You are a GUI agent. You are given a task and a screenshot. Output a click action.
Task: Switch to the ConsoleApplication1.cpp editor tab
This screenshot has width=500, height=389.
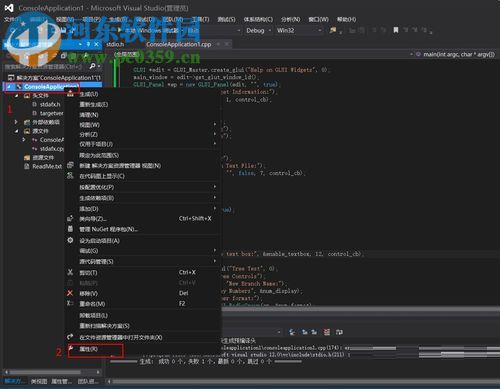tap(179, 44)
